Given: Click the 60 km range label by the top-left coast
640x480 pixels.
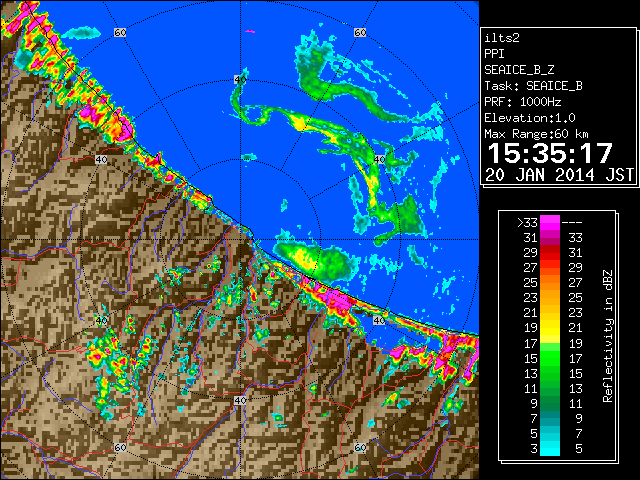Looking at the screenshot, I should pos(120,32).
